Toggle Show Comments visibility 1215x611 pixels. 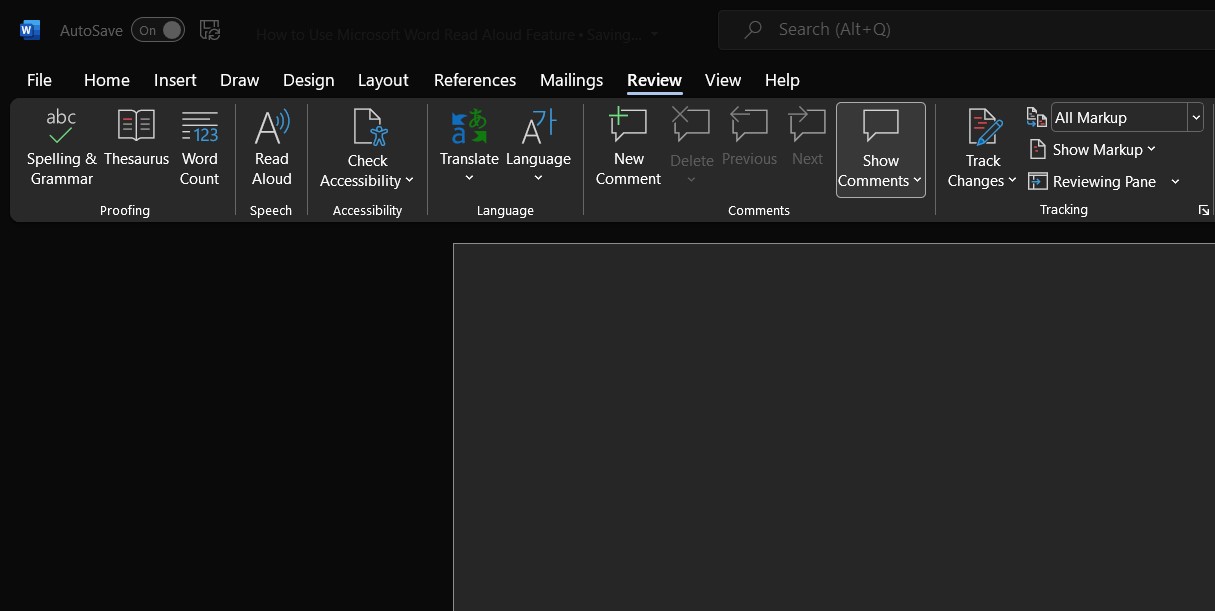click(x=880, y=147)
